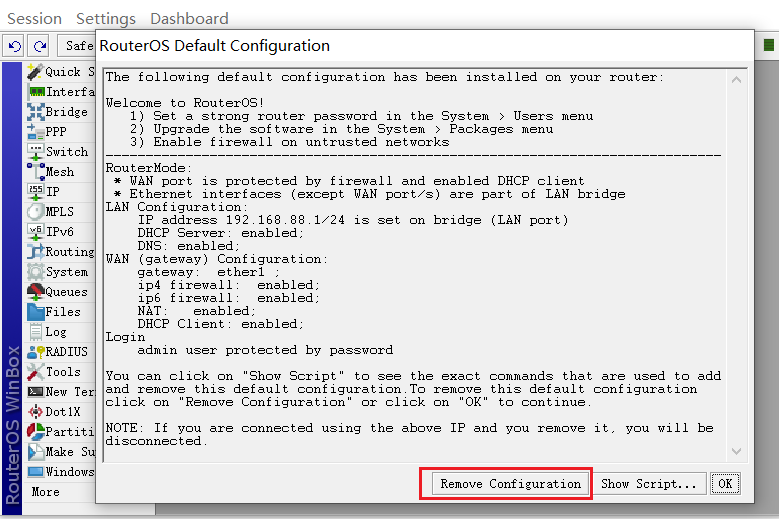Expand the IP submenu in sidebar

pyautogui.click(x=52, y=192)
